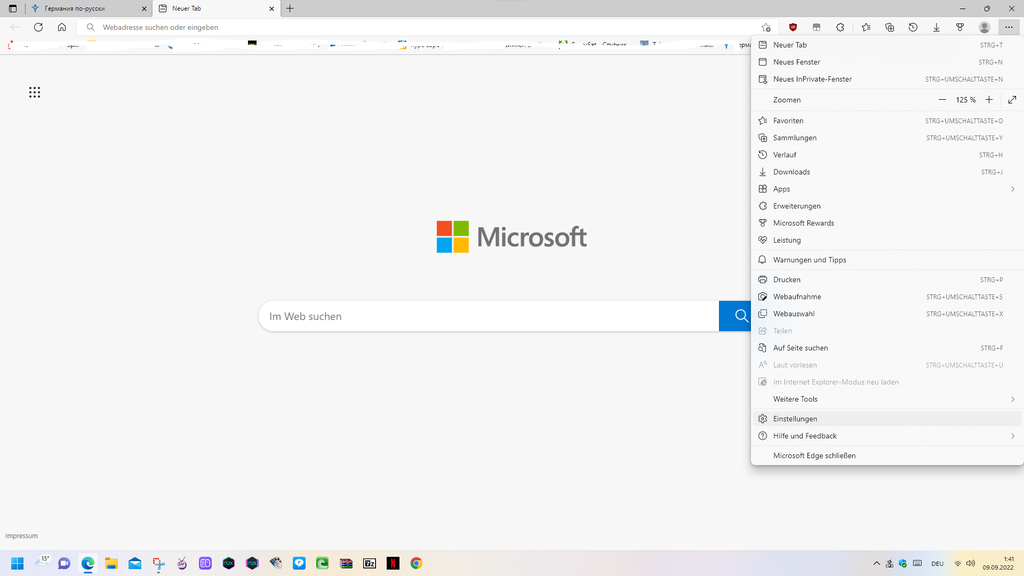Open WinRAR from taskbar

(346, 563)
